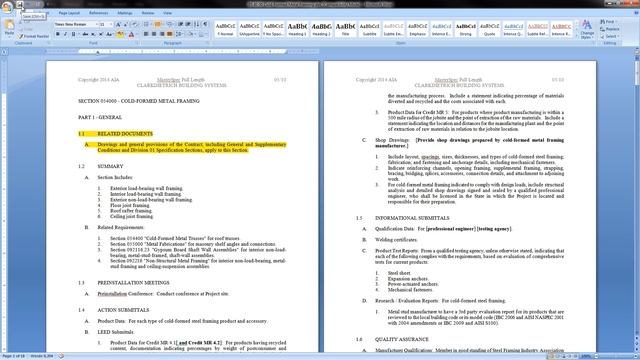Switch to the References tab
This screenshot has width=640, height=360.
pyautogui.click(x=98, y=13)
